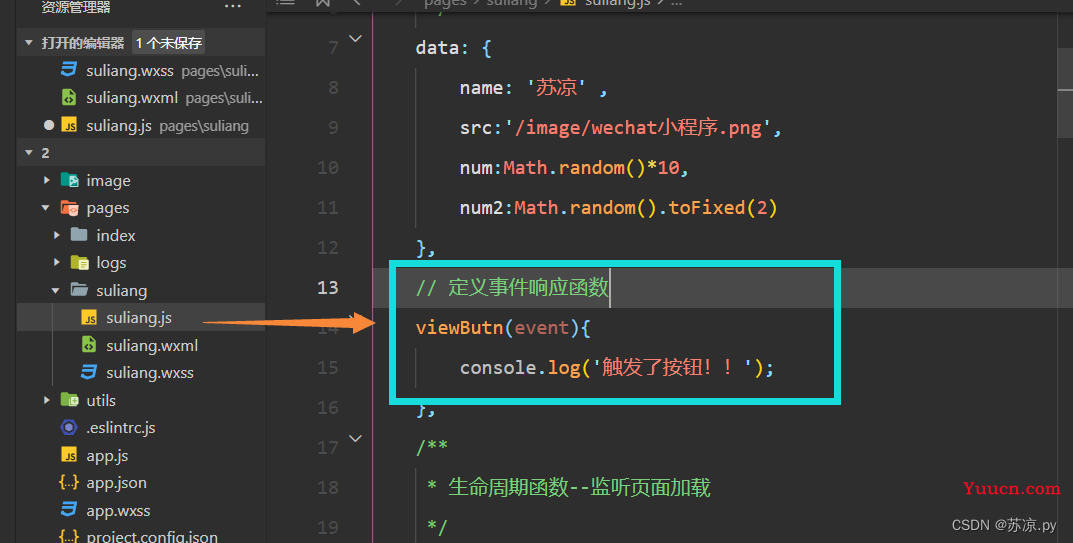Expand the logs folder arrow
This screenshot has height=543, width=1073.
tap(57, 262)
